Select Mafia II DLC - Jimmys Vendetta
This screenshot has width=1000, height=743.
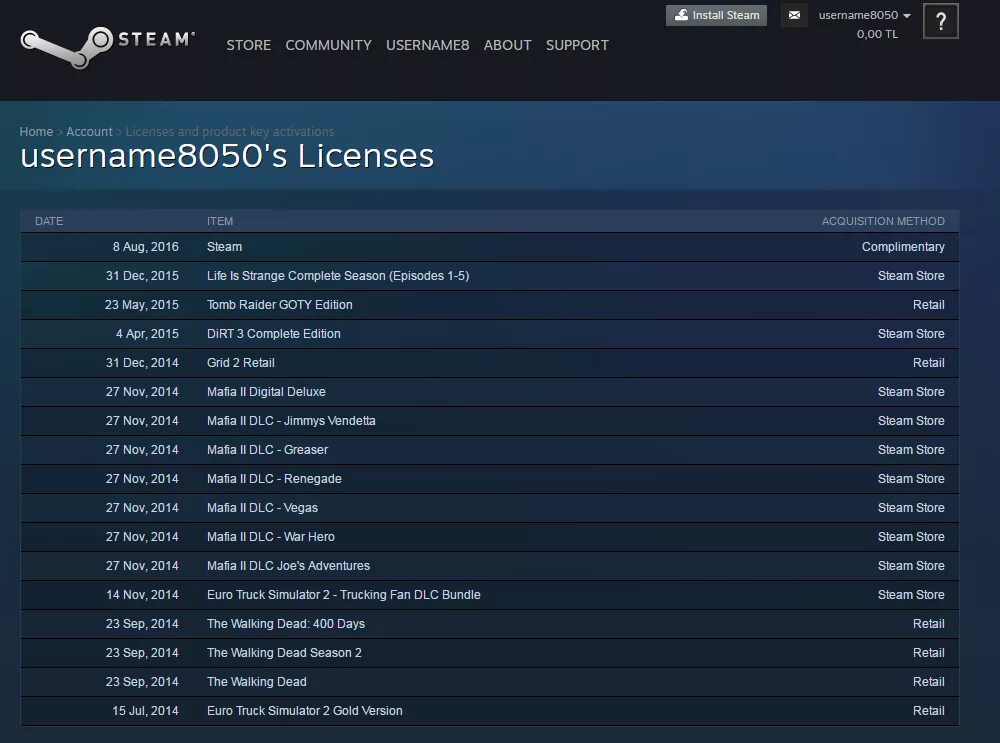[x=291, y=421]
